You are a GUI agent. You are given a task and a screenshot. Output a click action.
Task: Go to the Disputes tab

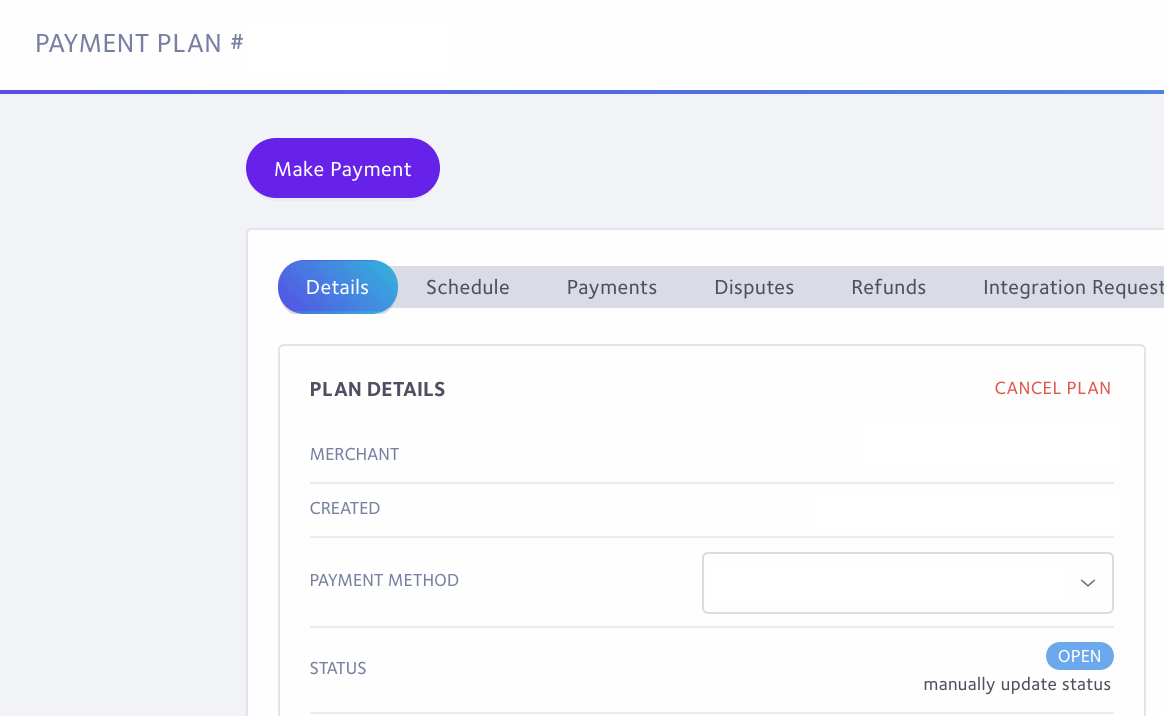click(x=753, y=287)
